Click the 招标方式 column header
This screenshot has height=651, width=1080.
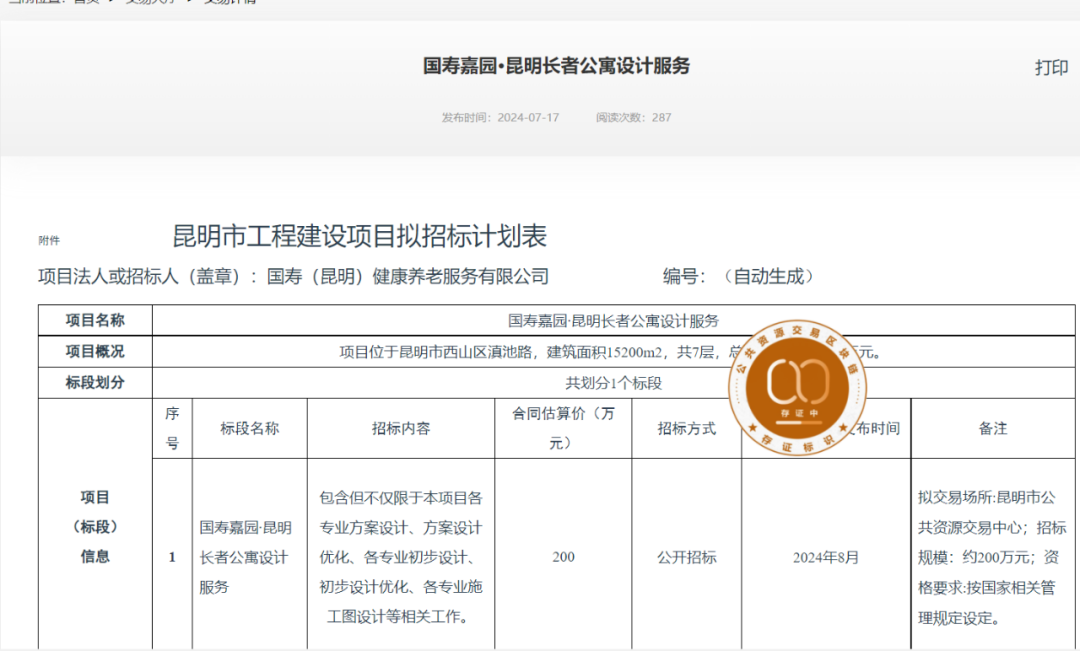(x=686, y=428)
